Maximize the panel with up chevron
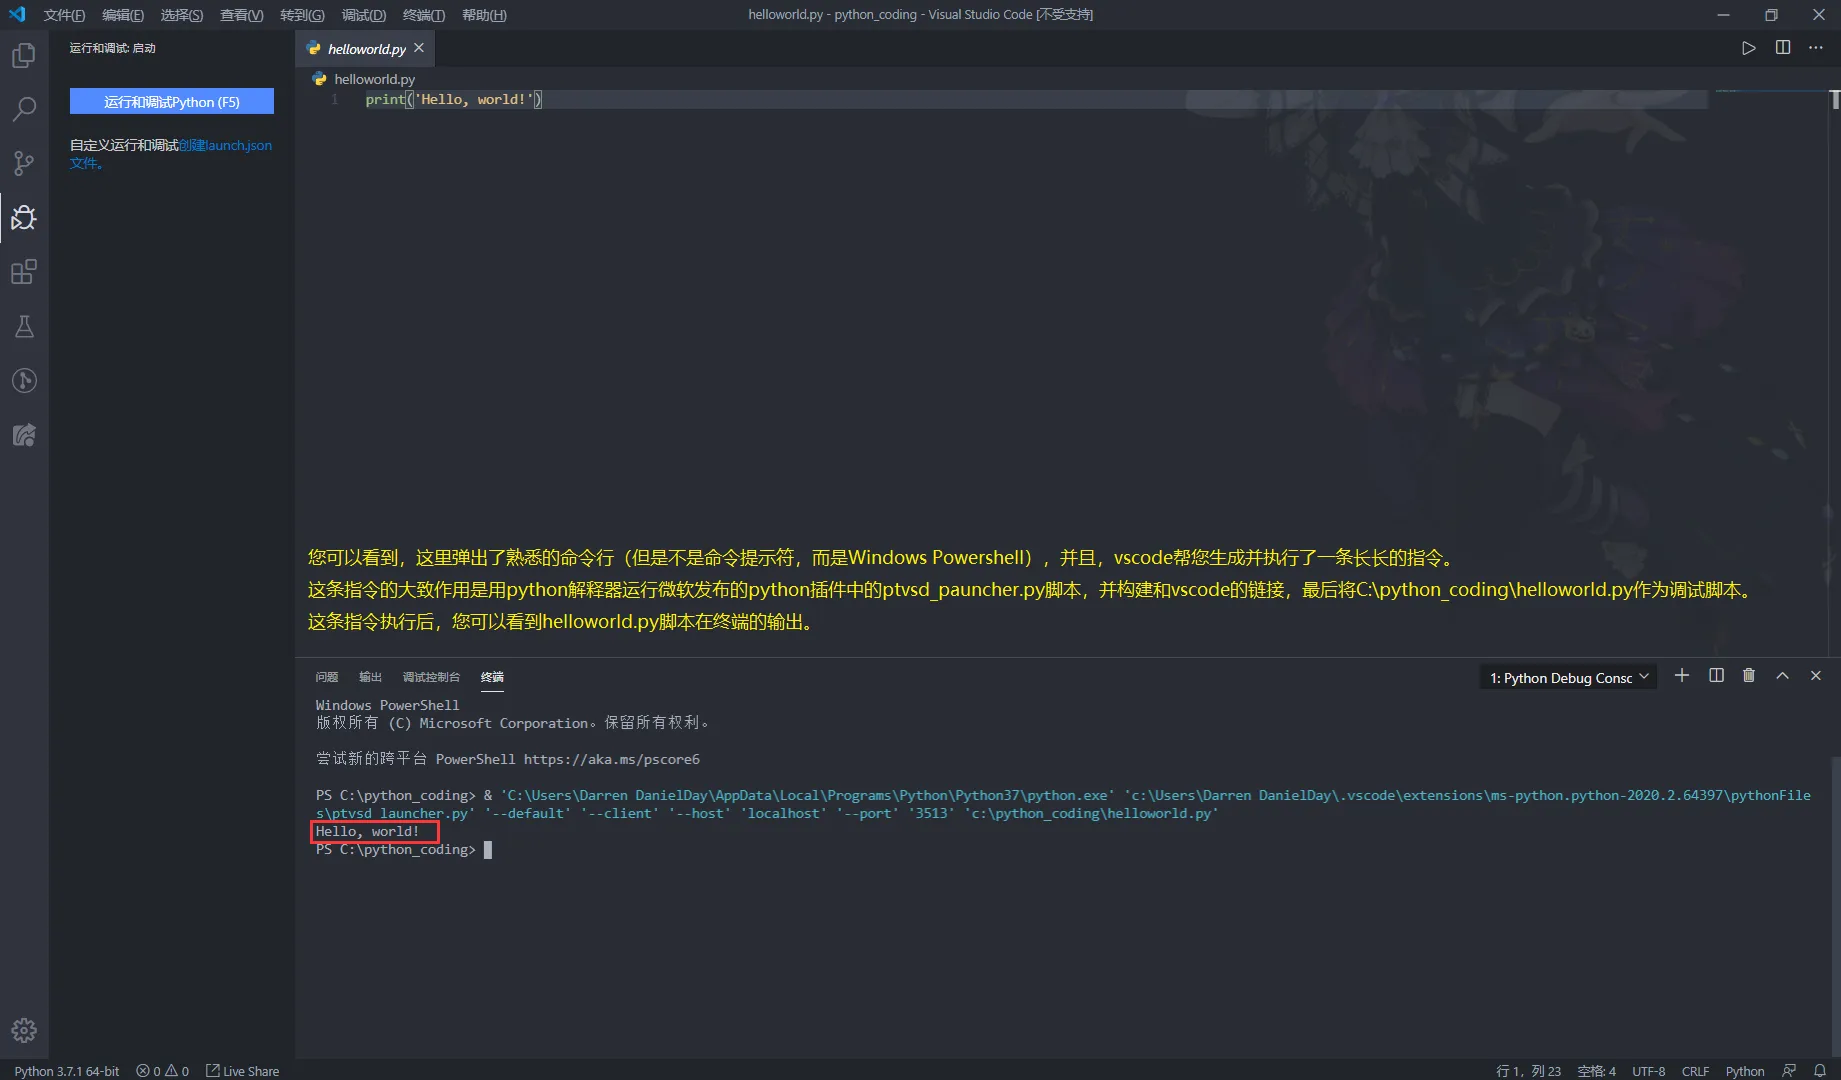The image size is (1841, 1080). pyautogui.click(x=1782, y=676)
